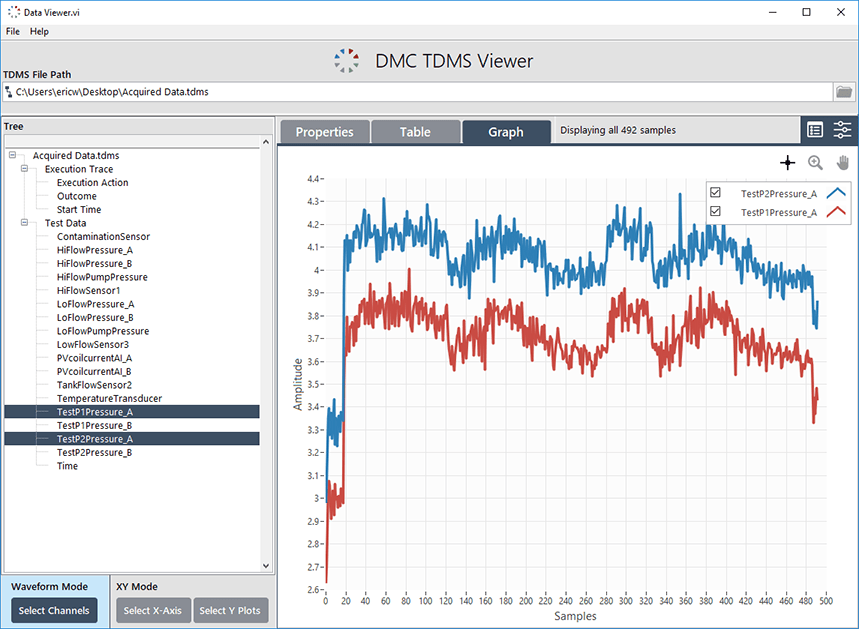Select HiFlowPressure_B channel
859x629 pixels.
95,264
